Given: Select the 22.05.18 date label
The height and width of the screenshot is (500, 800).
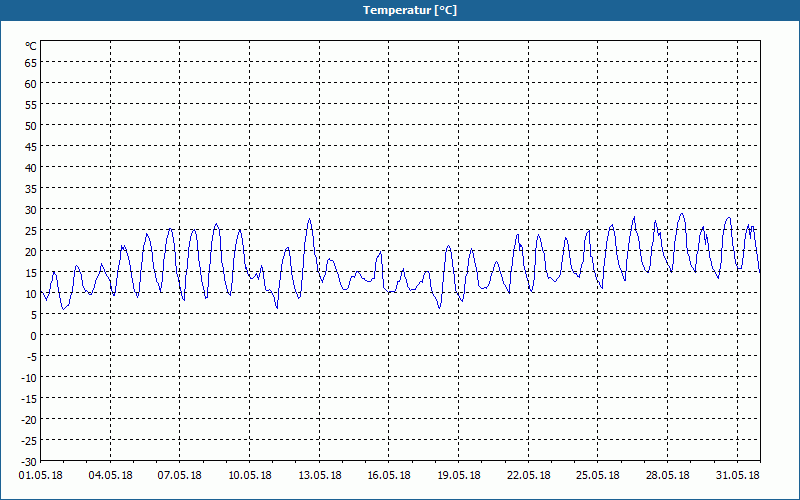Looking at the screenshot, I should (529, 475).
